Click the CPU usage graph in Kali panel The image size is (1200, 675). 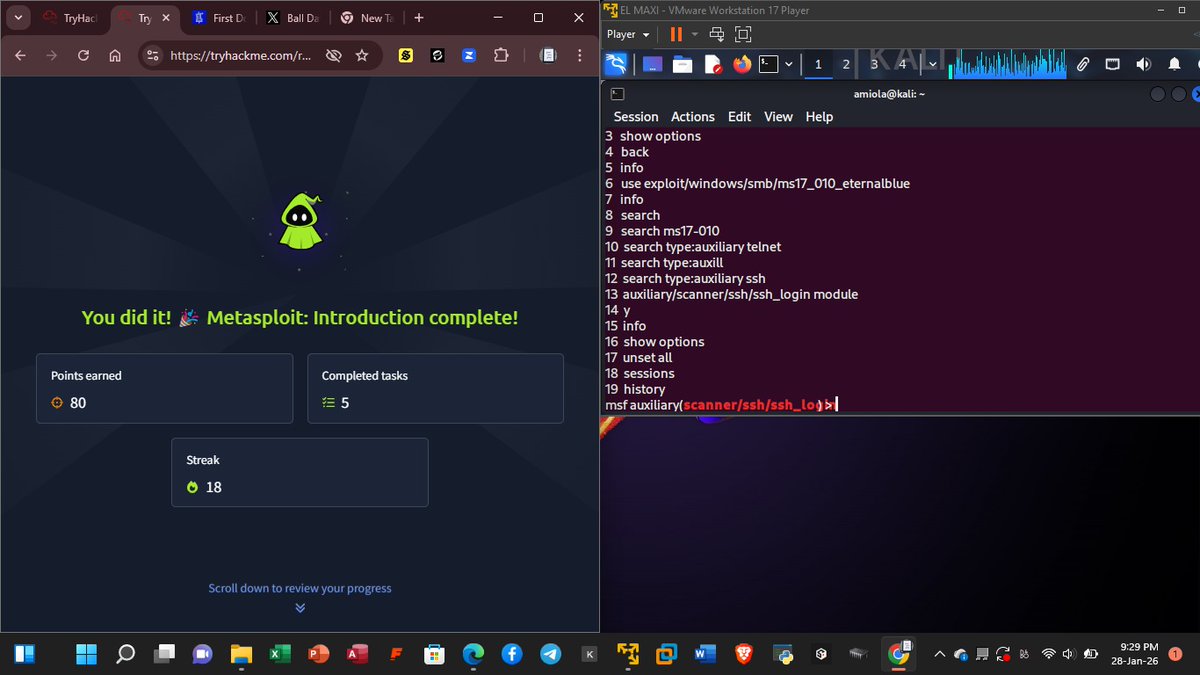click(1008, 64)
